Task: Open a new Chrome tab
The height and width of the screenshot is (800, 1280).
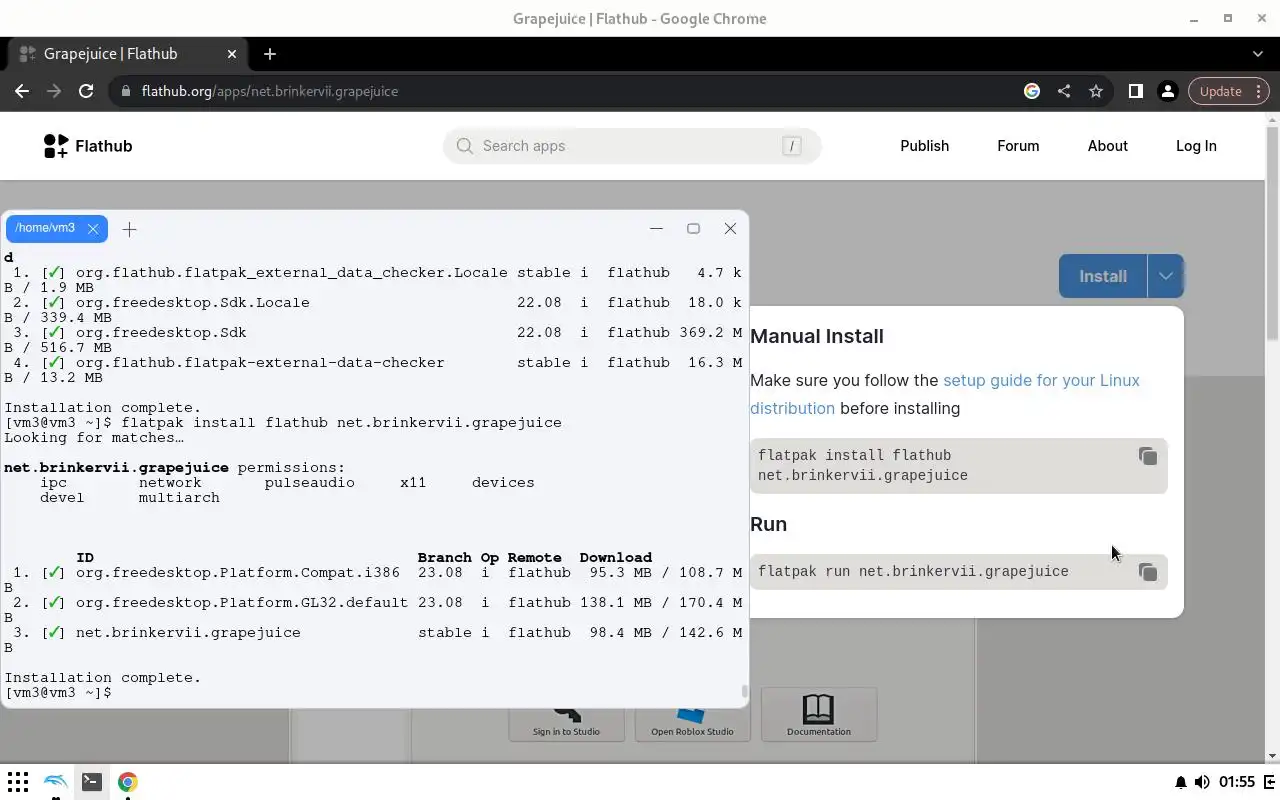Action: point(270,54)
